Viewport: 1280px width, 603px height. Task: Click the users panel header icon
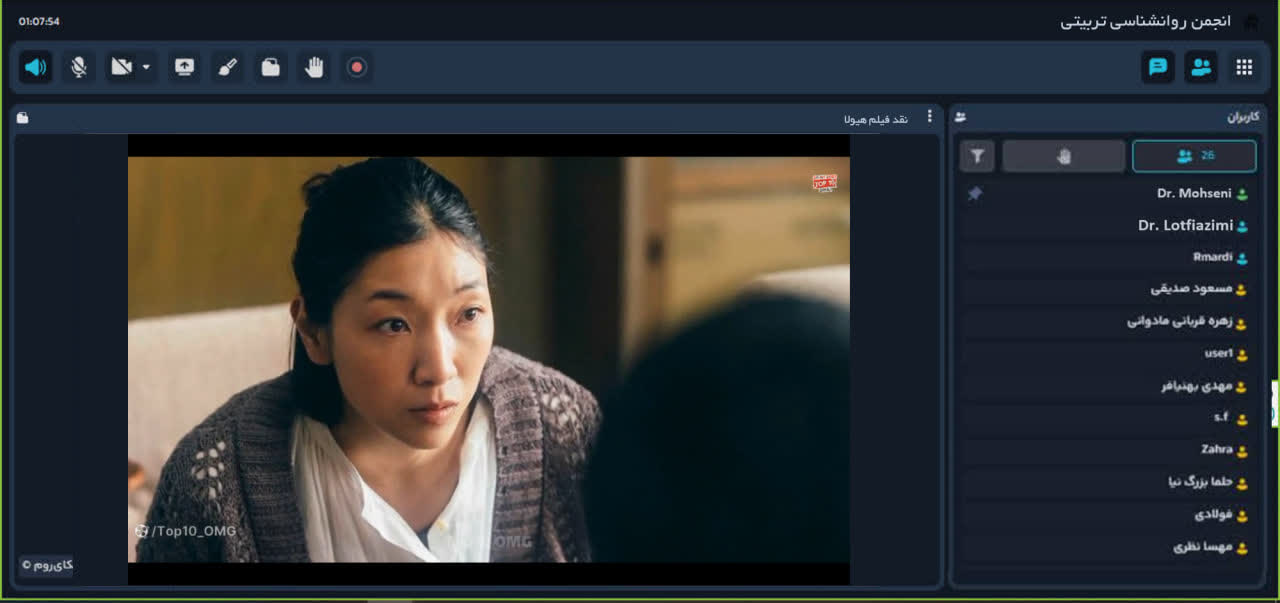(961, 117)
